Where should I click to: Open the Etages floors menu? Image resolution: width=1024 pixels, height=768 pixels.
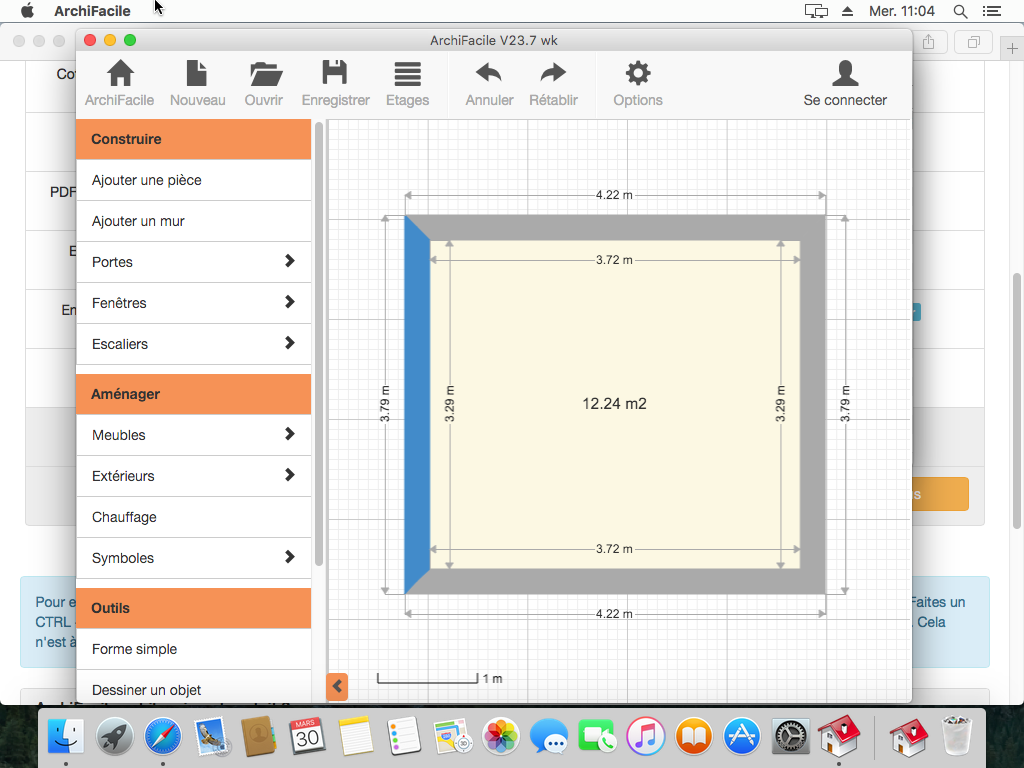407,74
